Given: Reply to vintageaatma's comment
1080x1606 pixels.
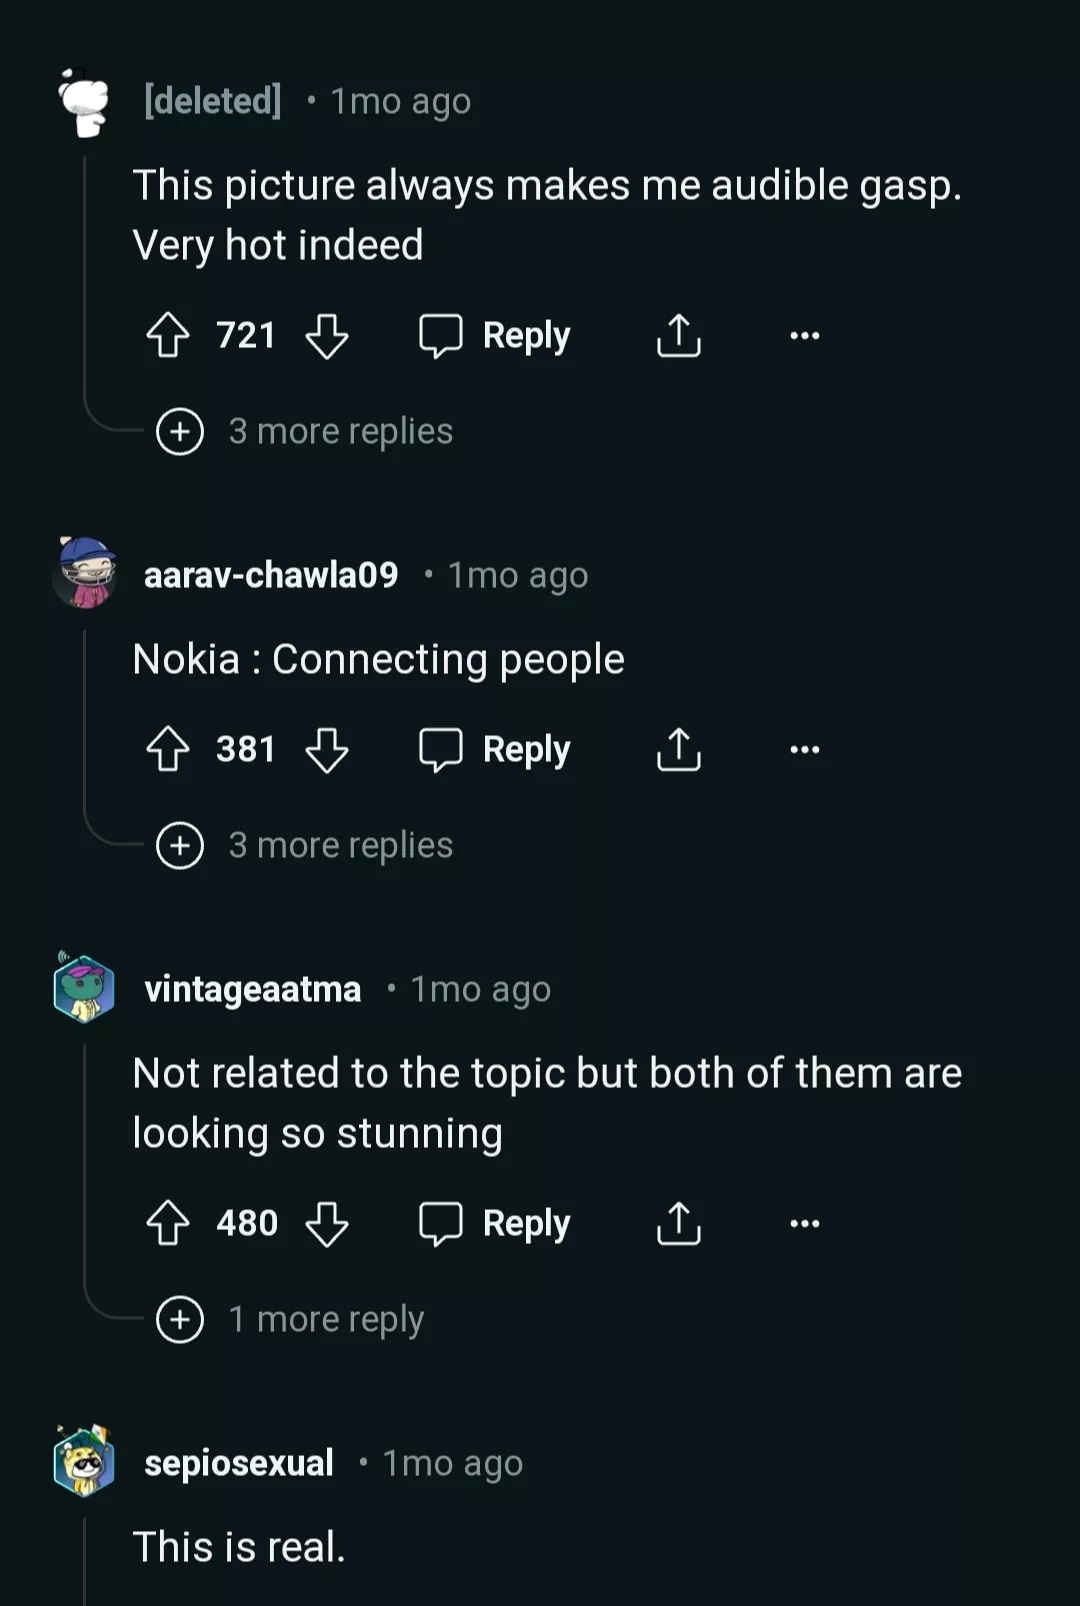Looking at the screenshot, I should point(496,1223).
